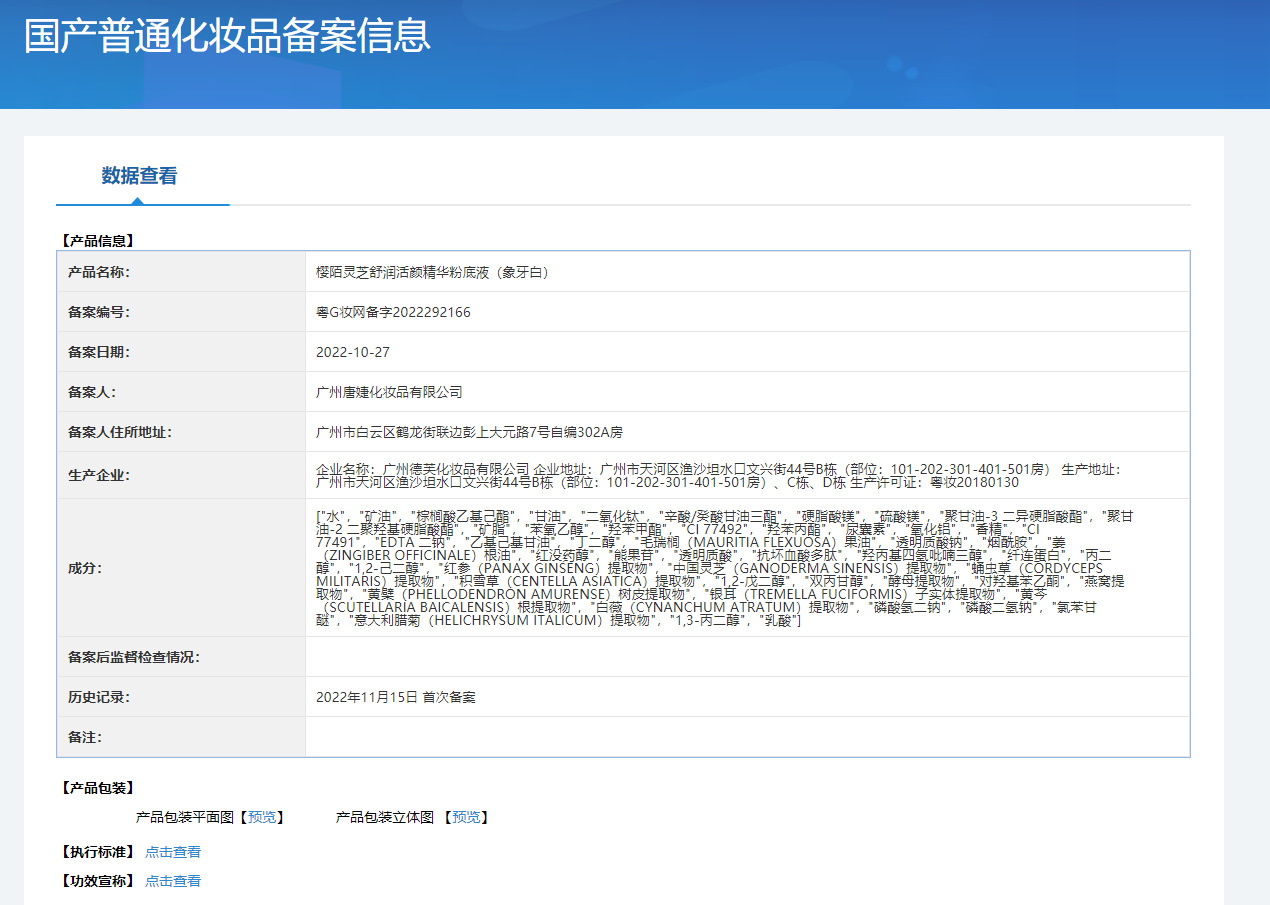
Task: Open 预览 link for 产品包装平面图
Action: click(x=262, y=818)
